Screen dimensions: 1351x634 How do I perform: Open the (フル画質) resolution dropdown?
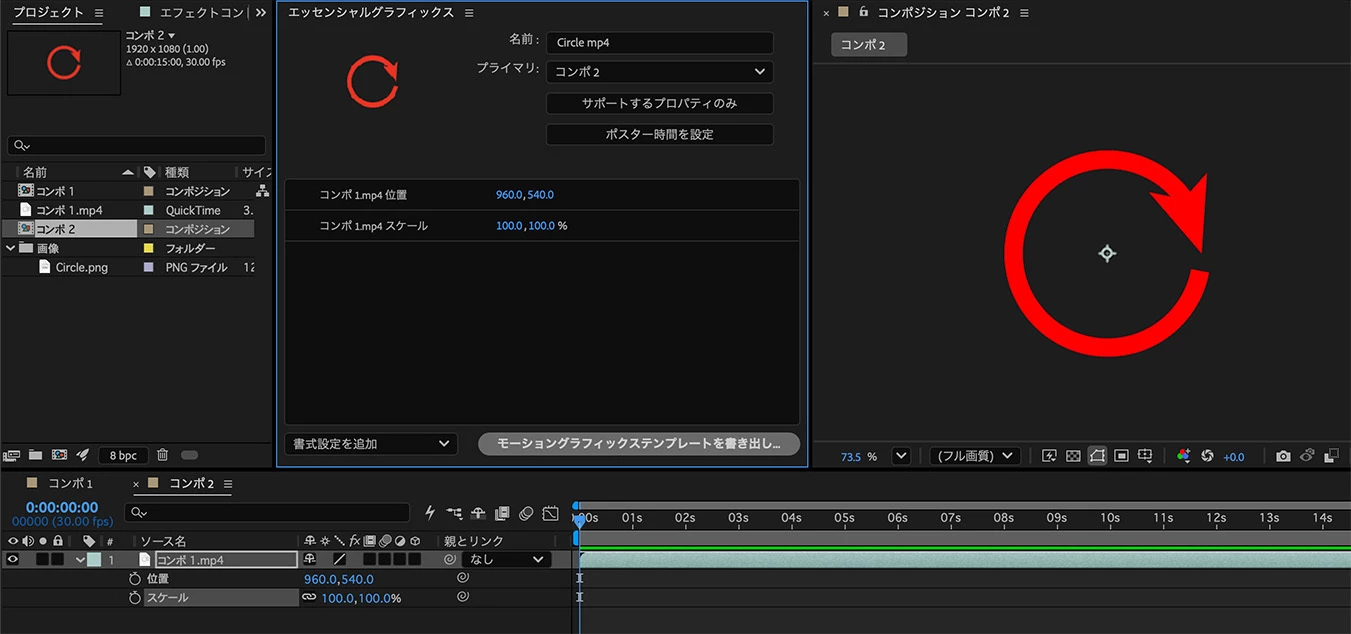[974, 456]
